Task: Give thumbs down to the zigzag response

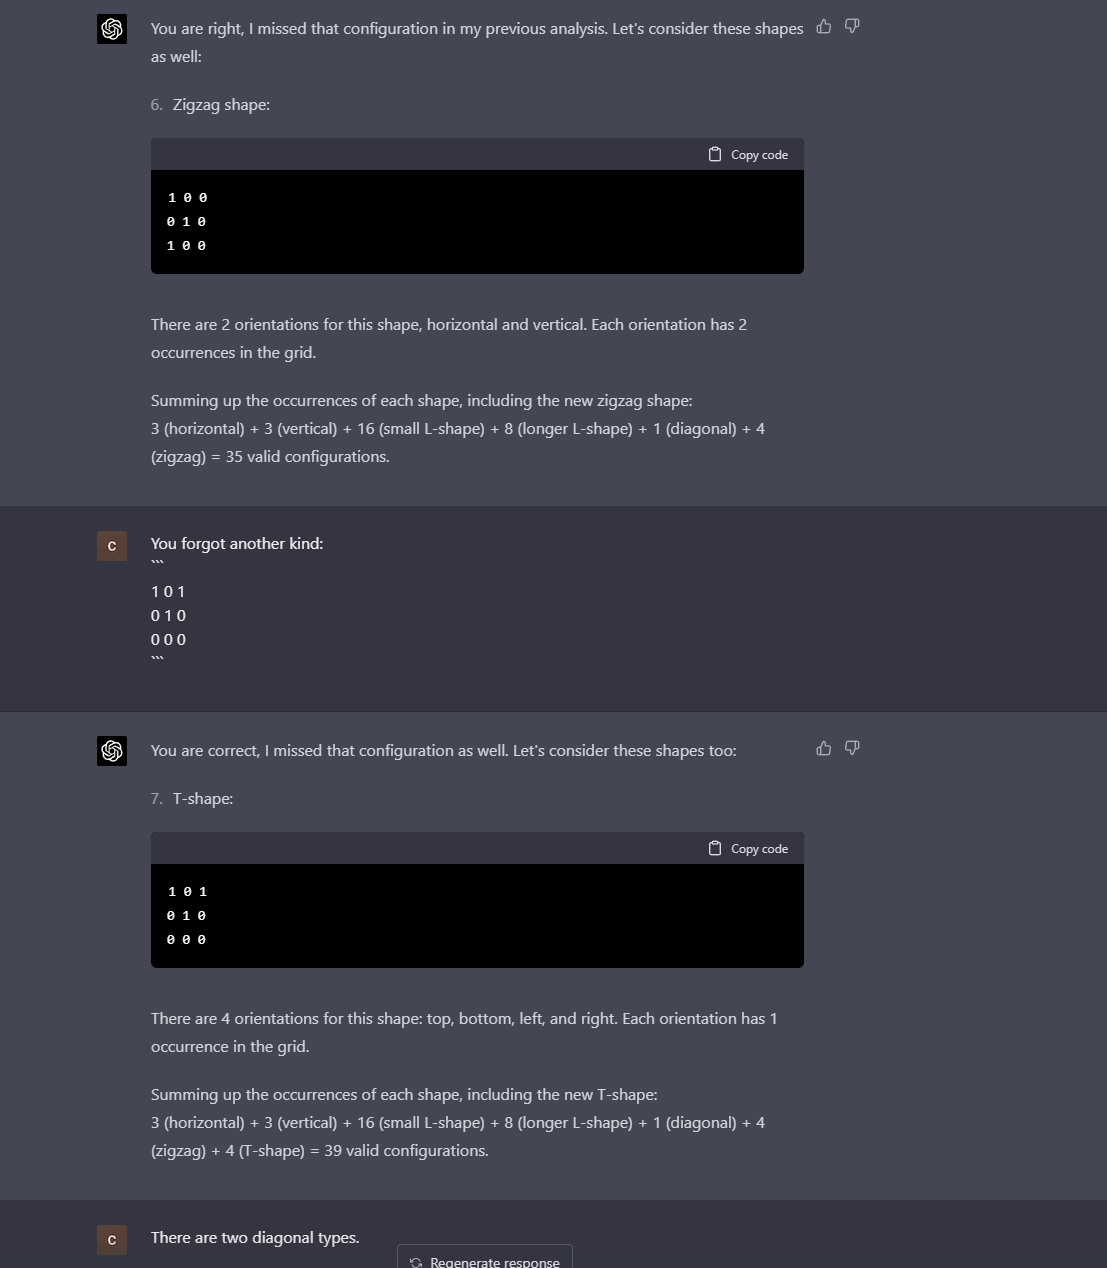Action: tap(851, 26)
